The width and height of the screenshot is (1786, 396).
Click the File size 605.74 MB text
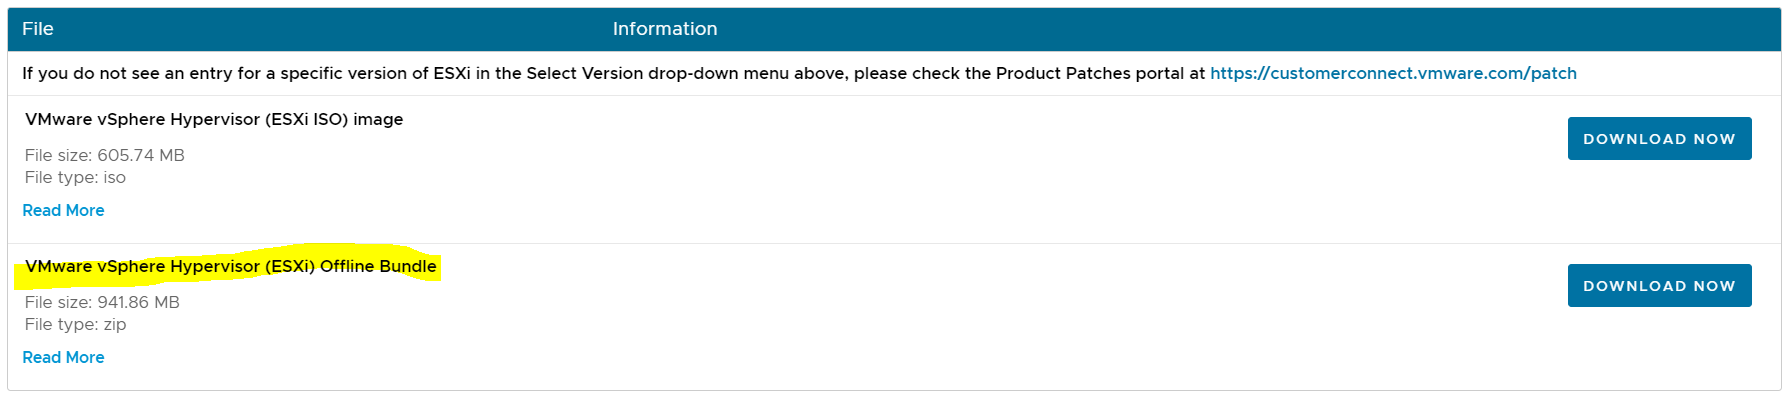click(x=105, y=155)
